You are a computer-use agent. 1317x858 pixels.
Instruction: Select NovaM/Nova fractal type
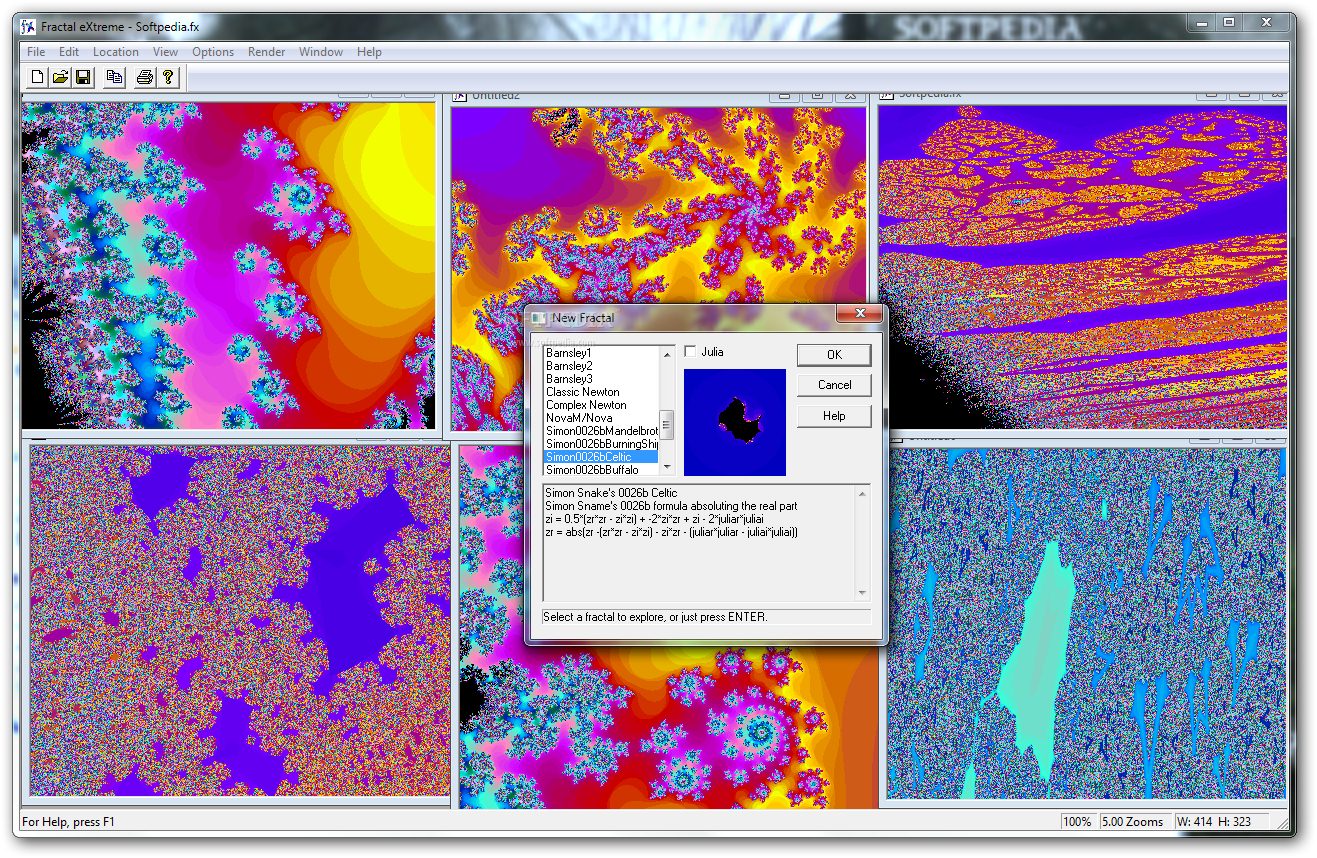579,418
